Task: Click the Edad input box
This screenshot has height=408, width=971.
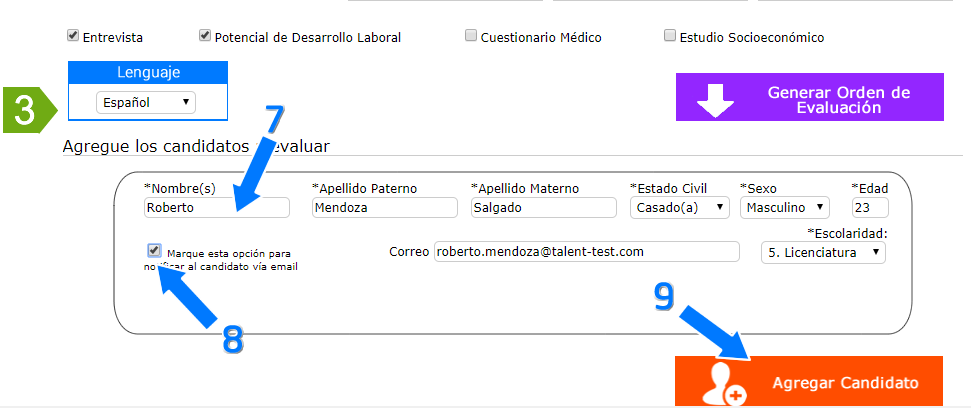Action: [x=869, y=208]
